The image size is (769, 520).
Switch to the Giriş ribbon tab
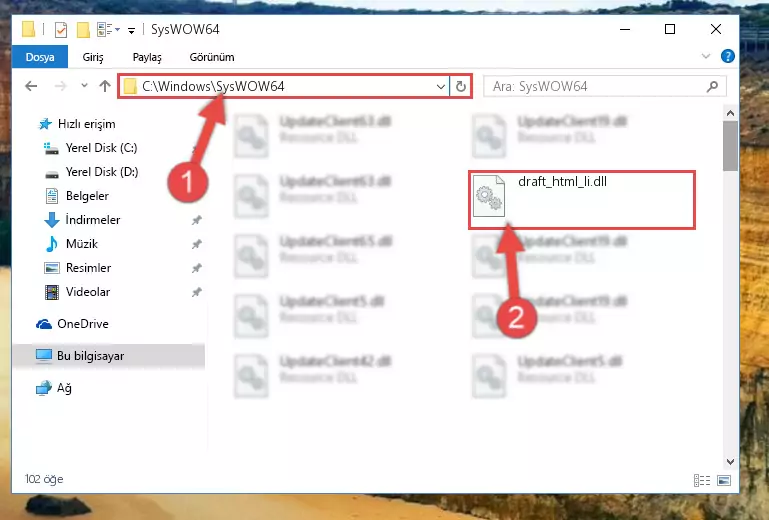[93, 57]
